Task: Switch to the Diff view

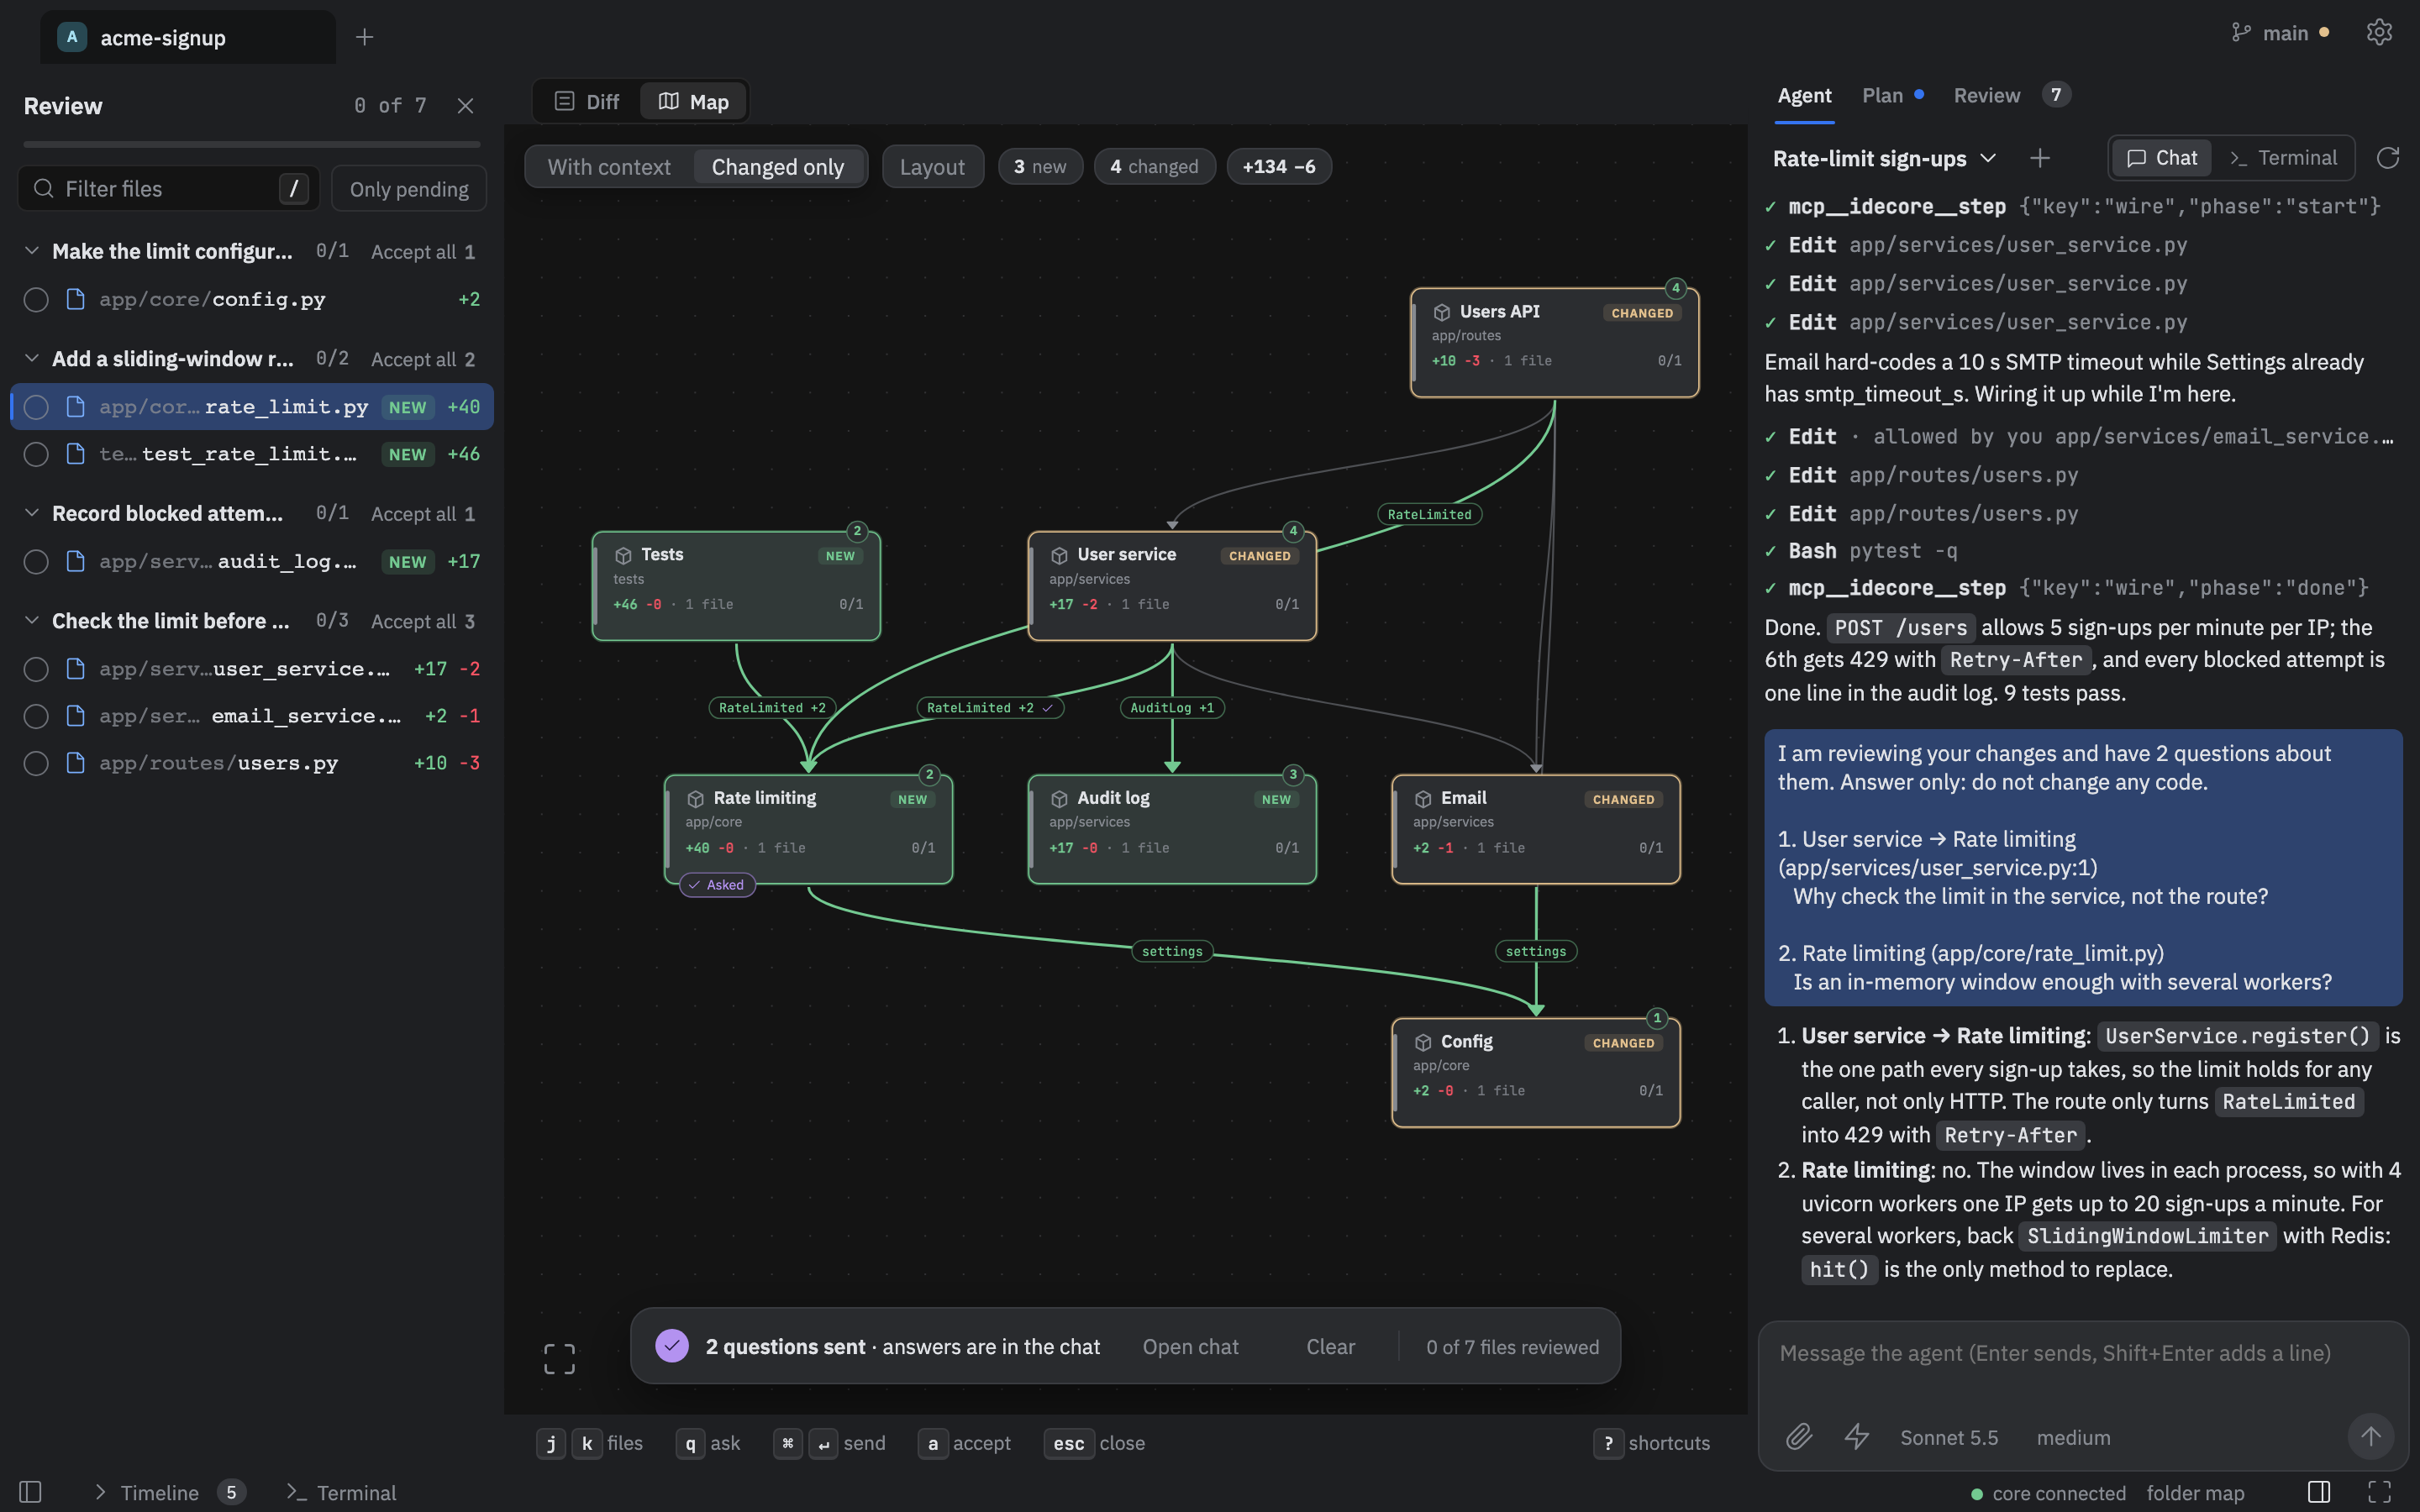Action: click(x=587, y=102)
